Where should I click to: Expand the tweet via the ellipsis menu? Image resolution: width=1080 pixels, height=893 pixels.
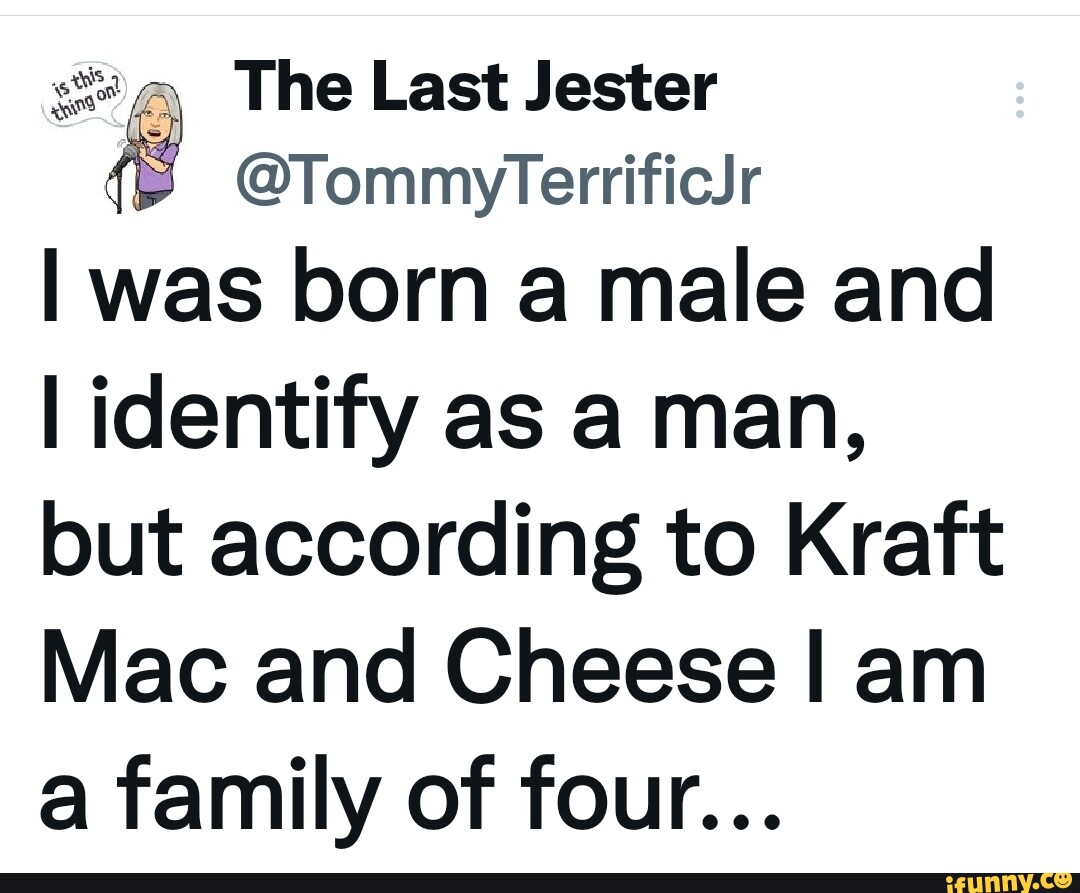(x=1019, y=100)
